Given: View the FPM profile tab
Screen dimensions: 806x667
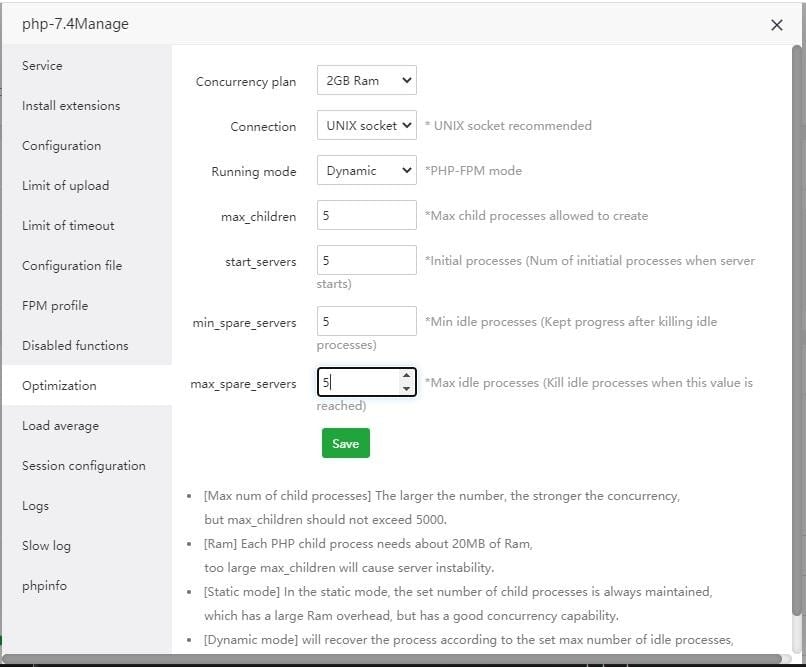Looking at the screenshot, I should pyautogui.click(x=55, y=306).
